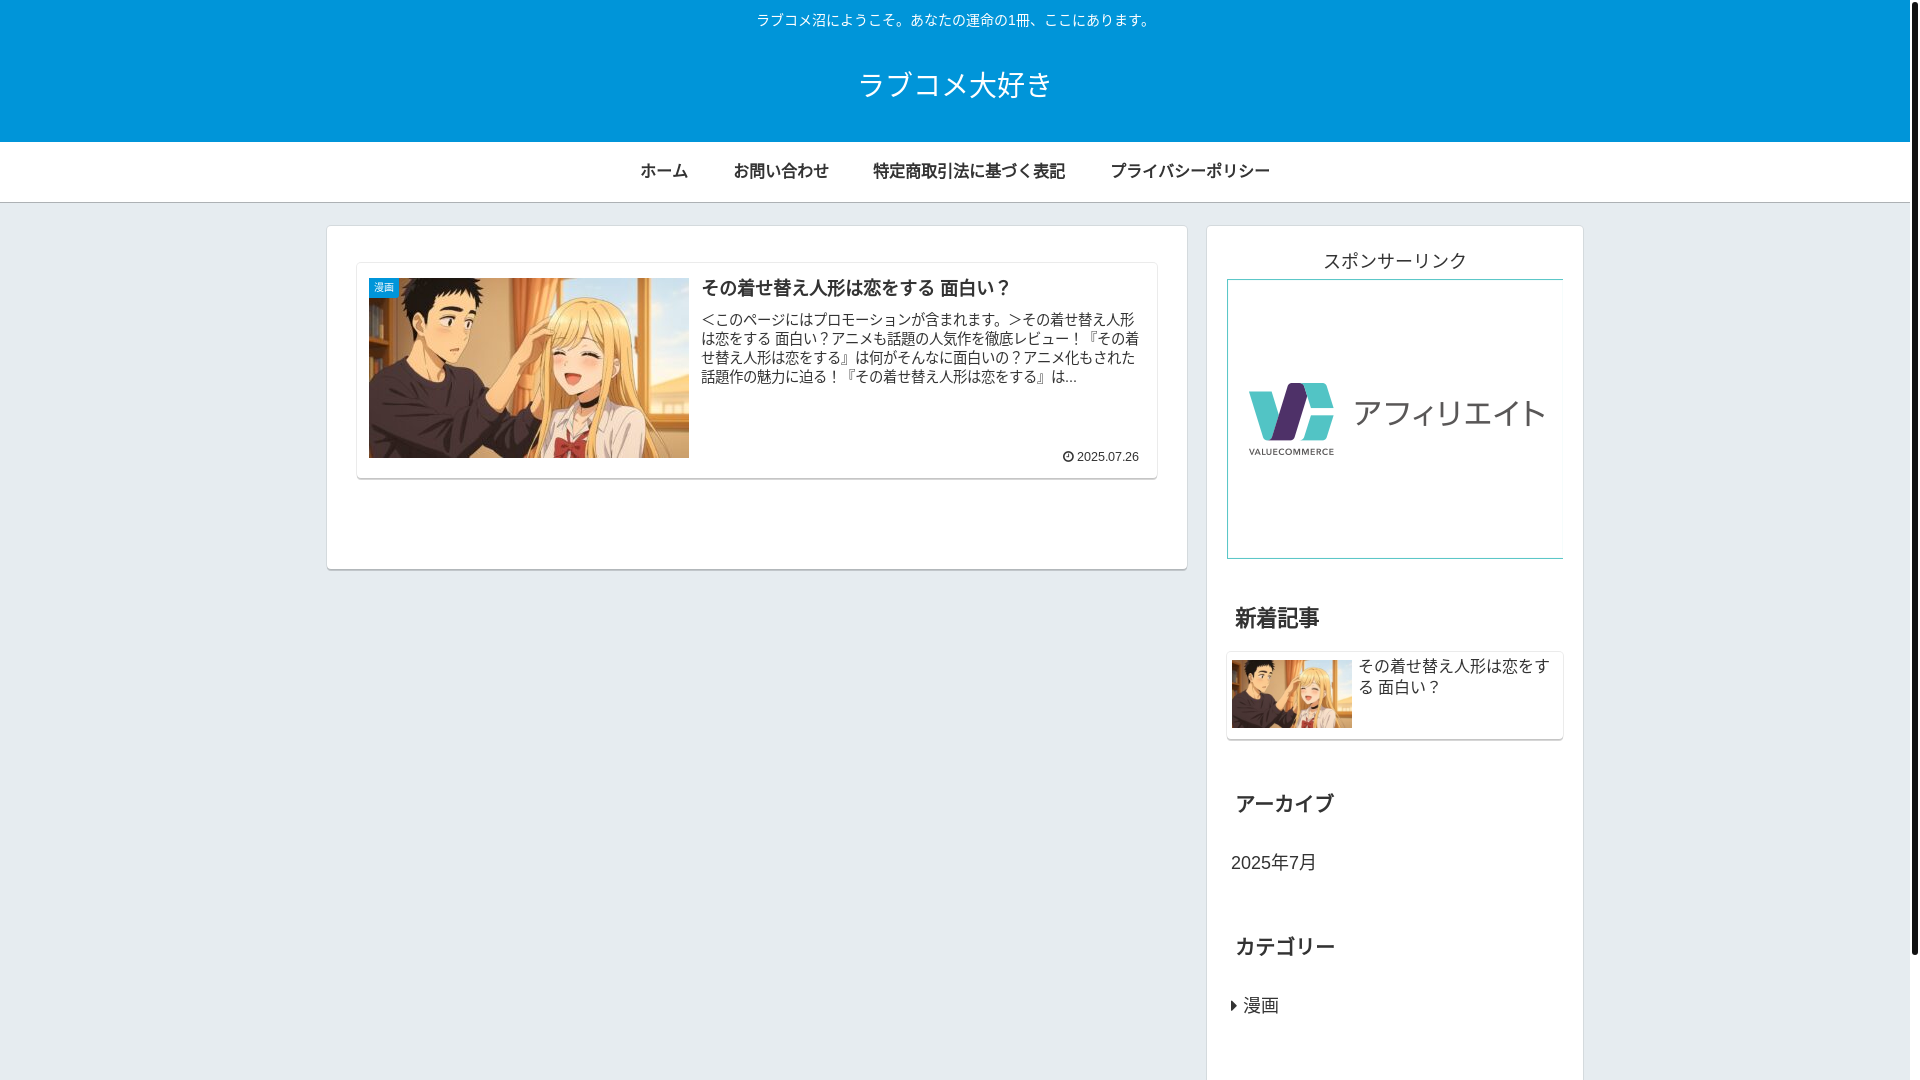Click the スポンサーリンク heading

pos(1395,261)
